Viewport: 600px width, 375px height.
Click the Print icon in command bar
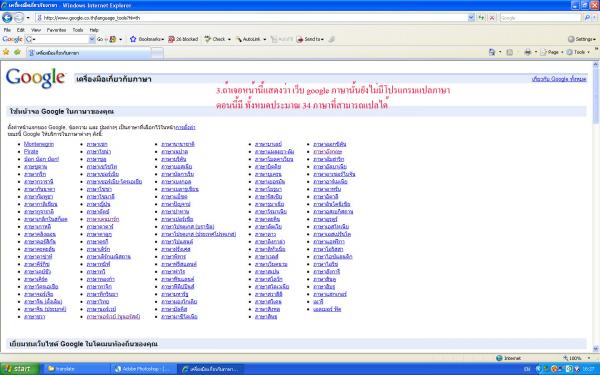tap(528, 52)
